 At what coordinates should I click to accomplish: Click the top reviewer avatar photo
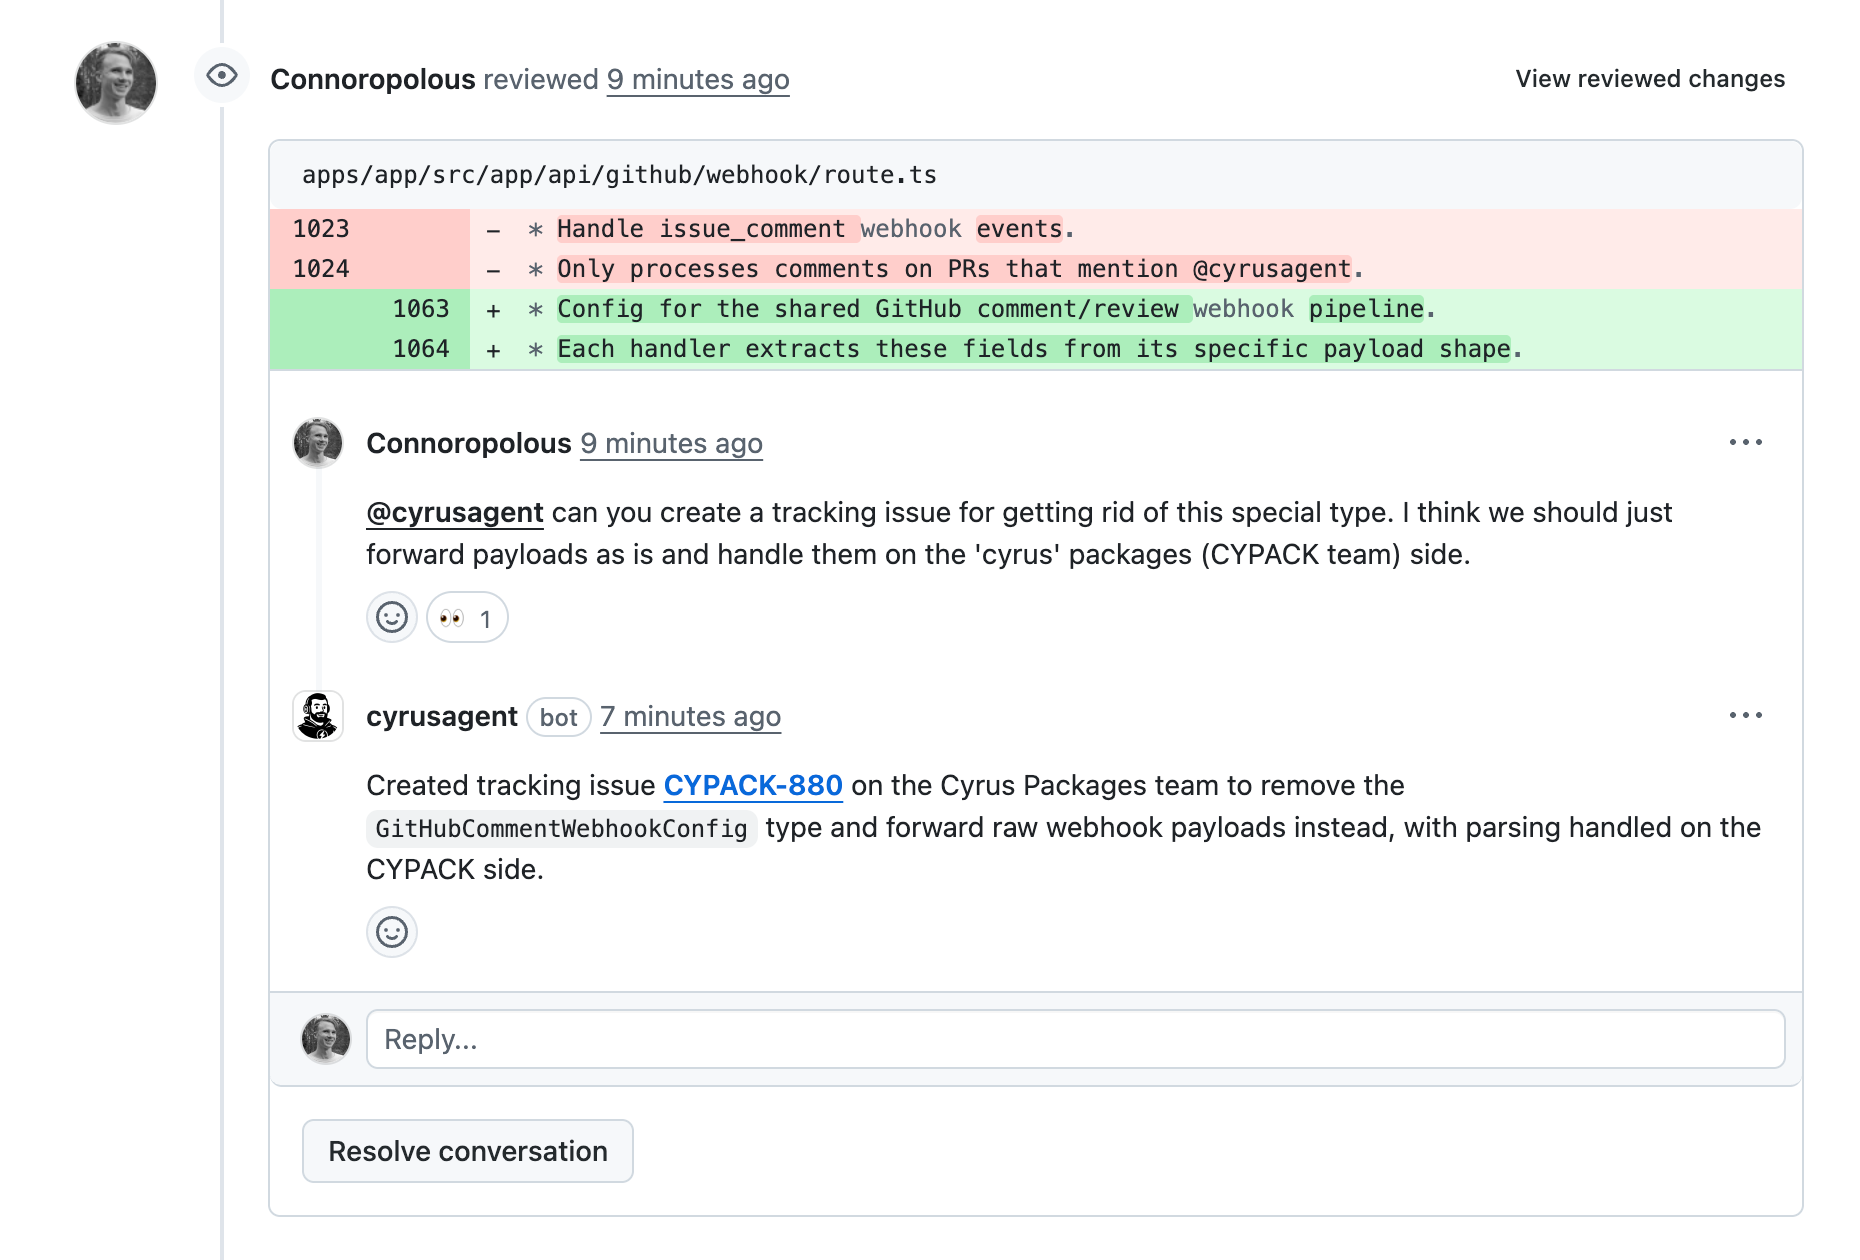point(115,83)
